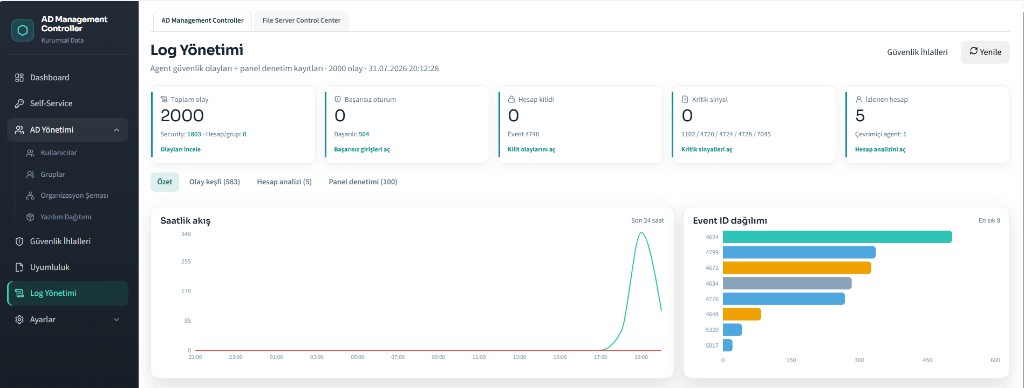The width and height of the screenshot is (1024, 388).
Task: Click the Kullanıcılar people icon
Action: [30, 153]
